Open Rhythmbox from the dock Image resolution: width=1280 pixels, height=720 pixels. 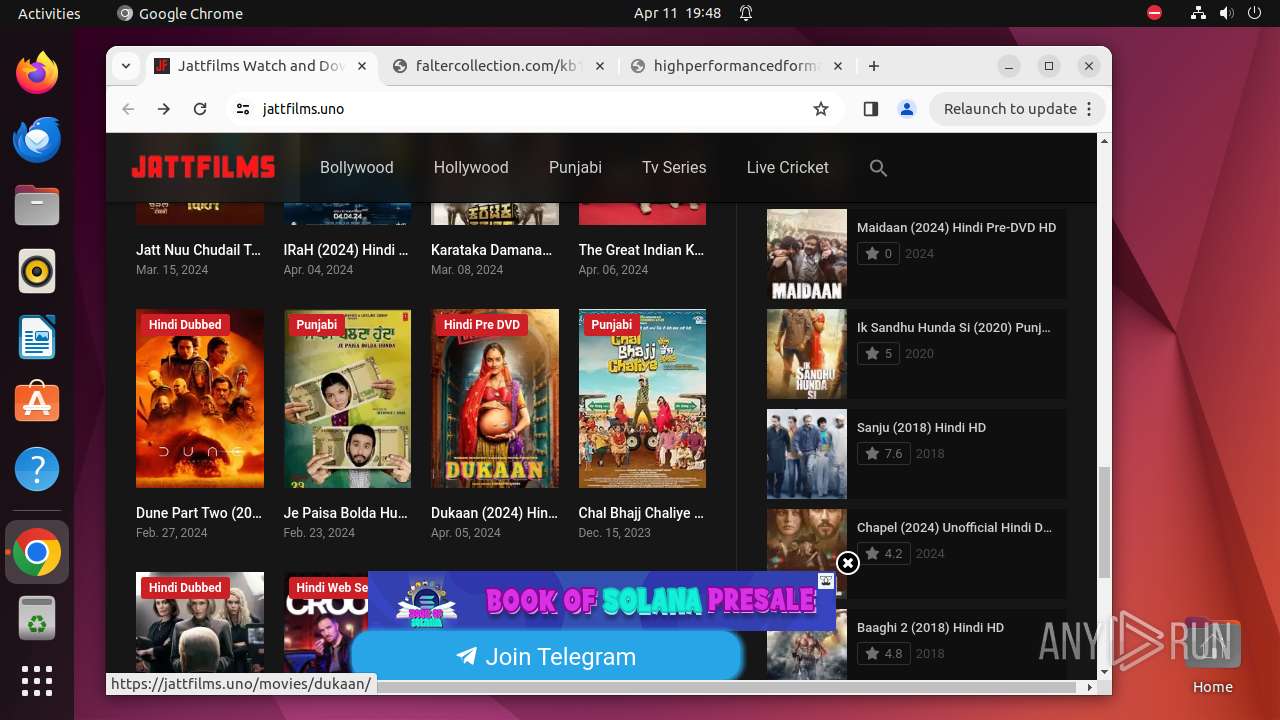point(37,272)
